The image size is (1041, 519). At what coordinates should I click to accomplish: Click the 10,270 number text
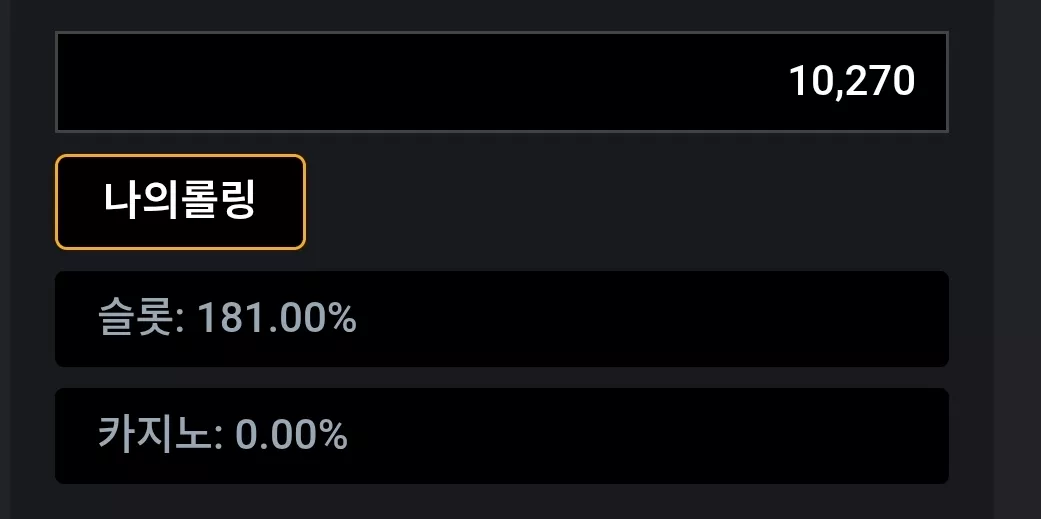pyautogui.click(x=852, y=82)
